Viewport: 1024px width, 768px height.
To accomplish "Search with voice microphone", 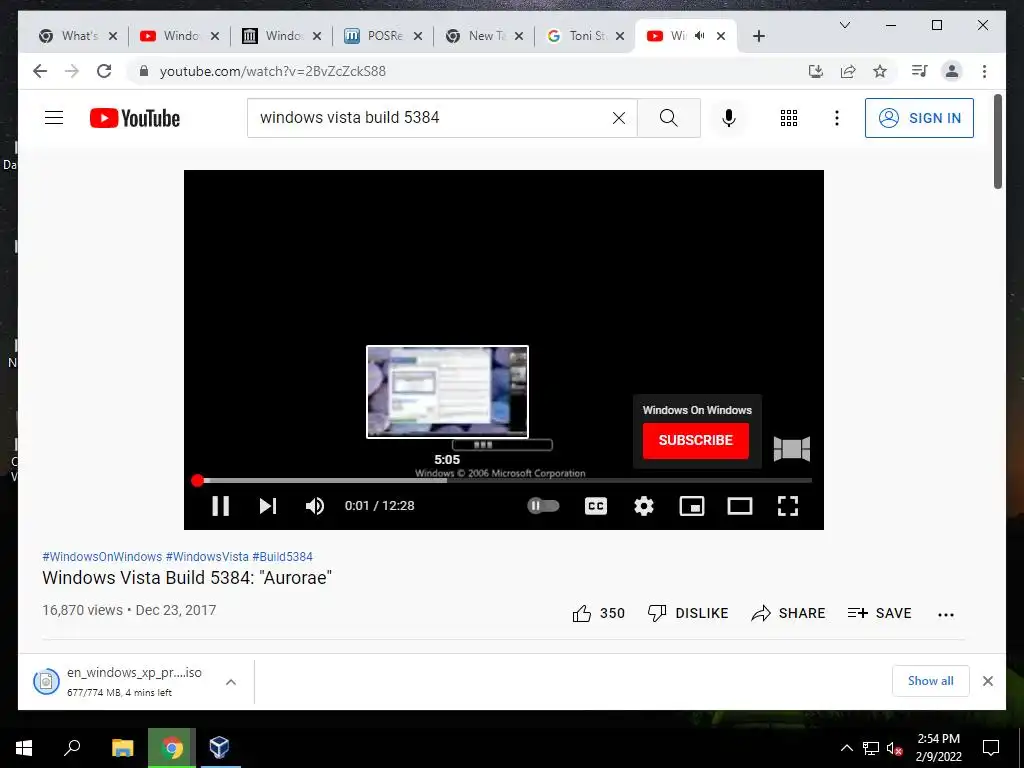I will (x=729, y=118).
